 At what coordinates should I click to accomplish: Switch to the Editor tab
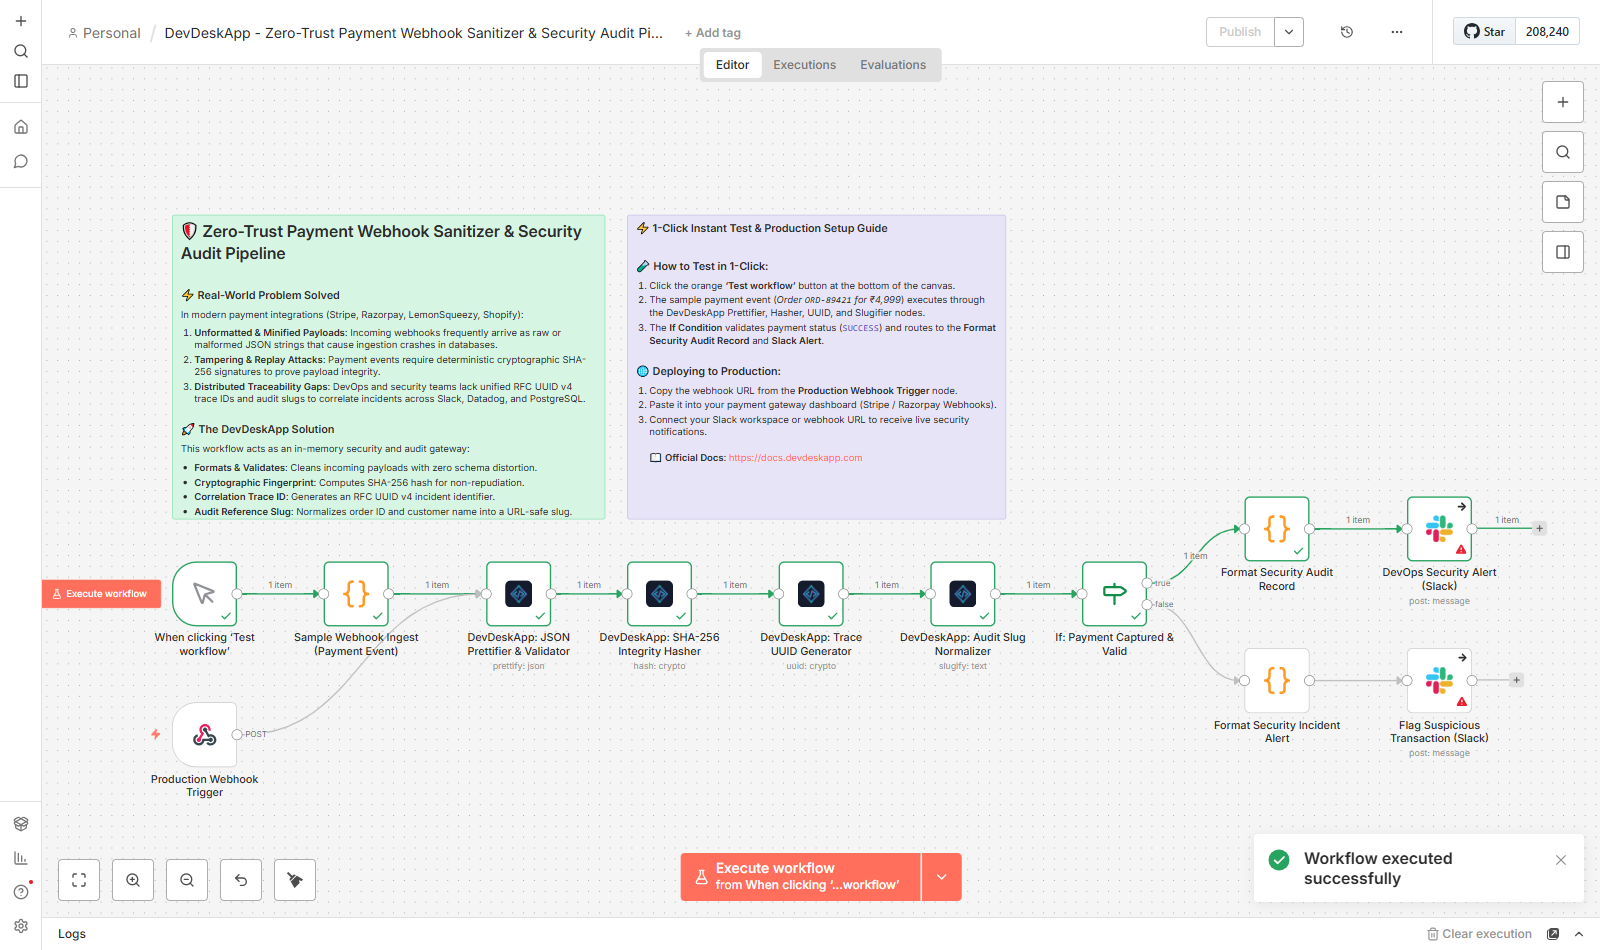[732, 65]
